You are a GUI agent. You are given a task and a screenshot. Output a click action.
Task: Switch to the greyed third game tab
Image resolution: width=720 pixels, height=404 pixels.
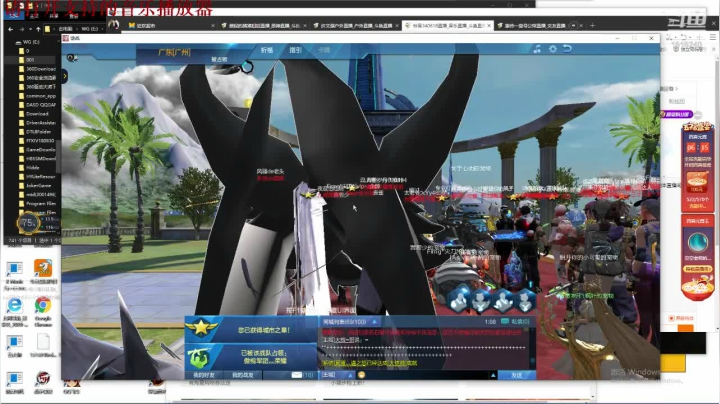click(324, 50)
